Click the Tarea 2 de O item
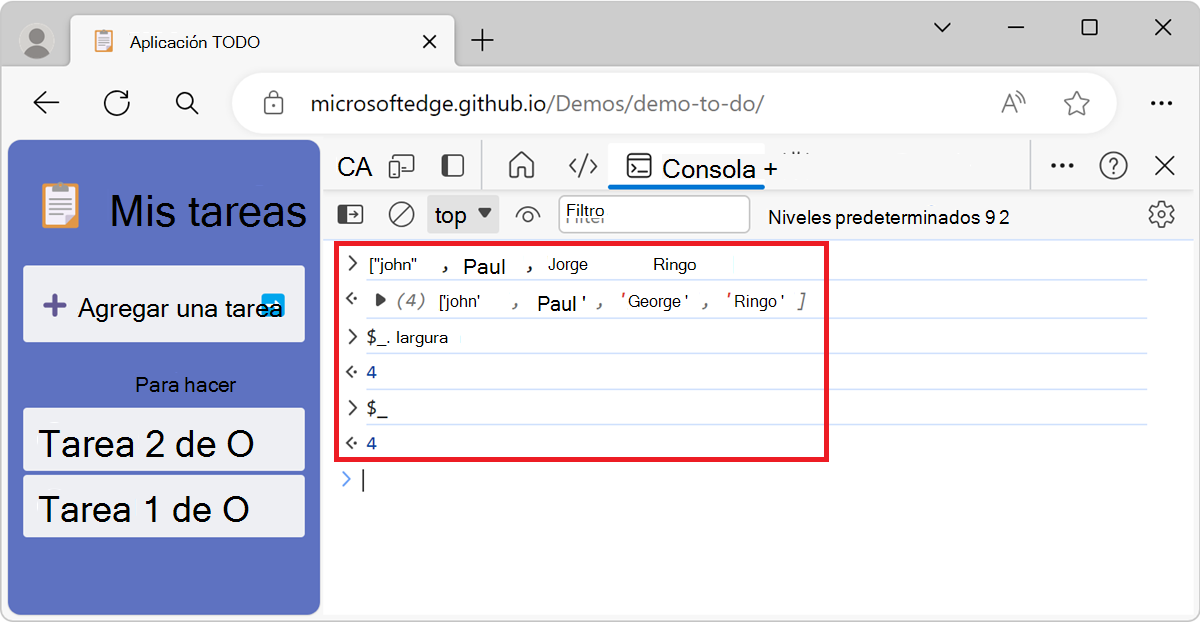Image resolution: width=1200 pixels, height=622 pixels. 164,440
